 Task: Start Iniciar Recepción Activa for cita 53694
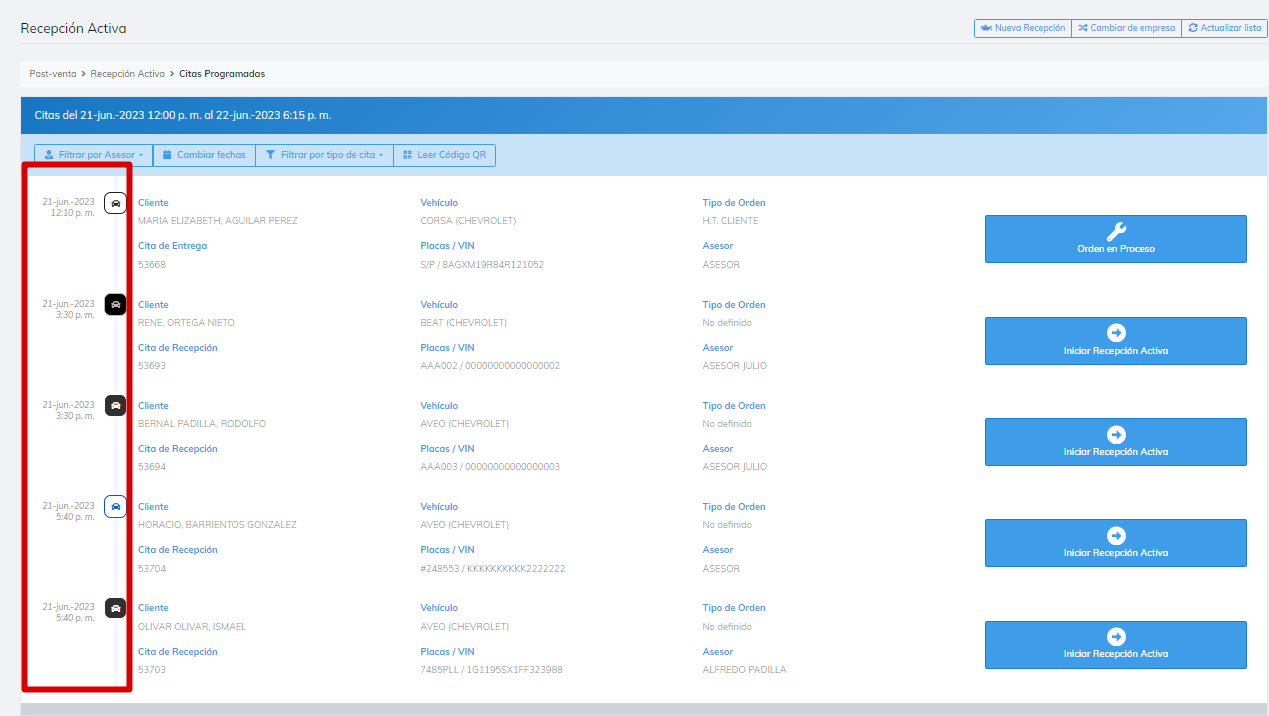tap(1116, 442)
